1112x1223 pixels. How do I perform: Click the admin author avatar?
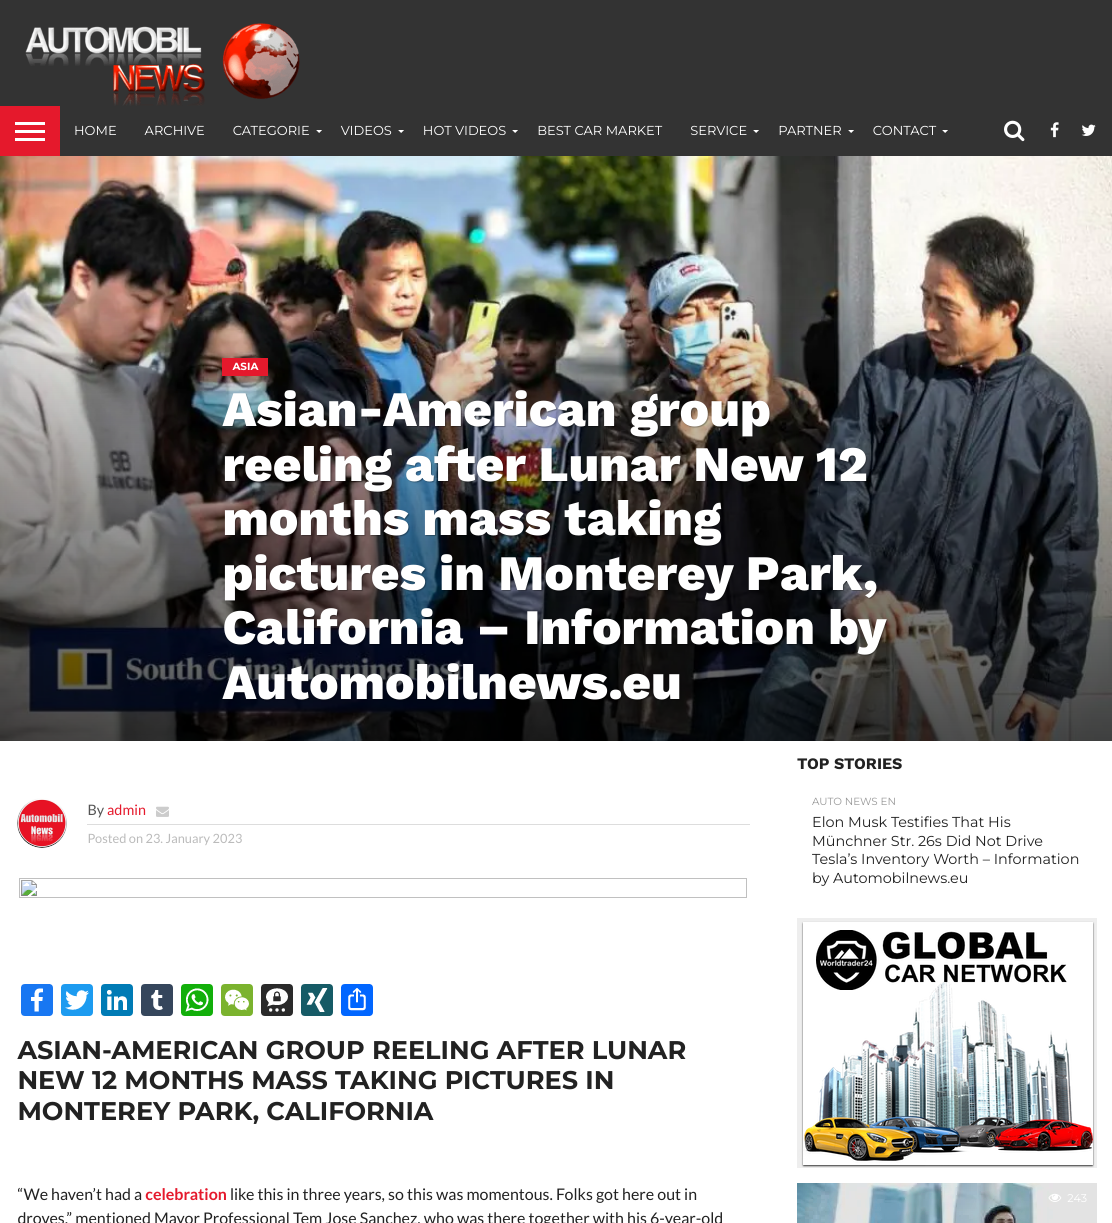pos(42,824)
